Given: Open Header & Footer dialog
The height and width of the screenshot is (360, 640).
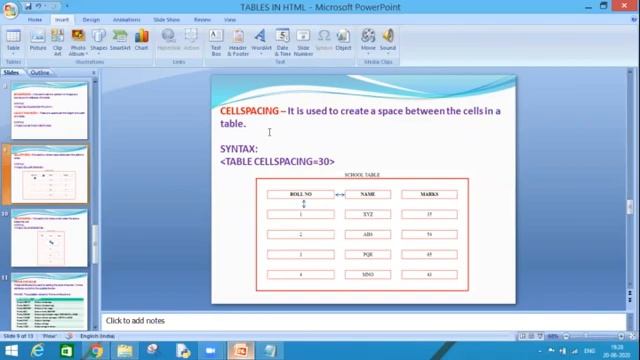Looking at the screenshot, I should (x=238, y=42).
